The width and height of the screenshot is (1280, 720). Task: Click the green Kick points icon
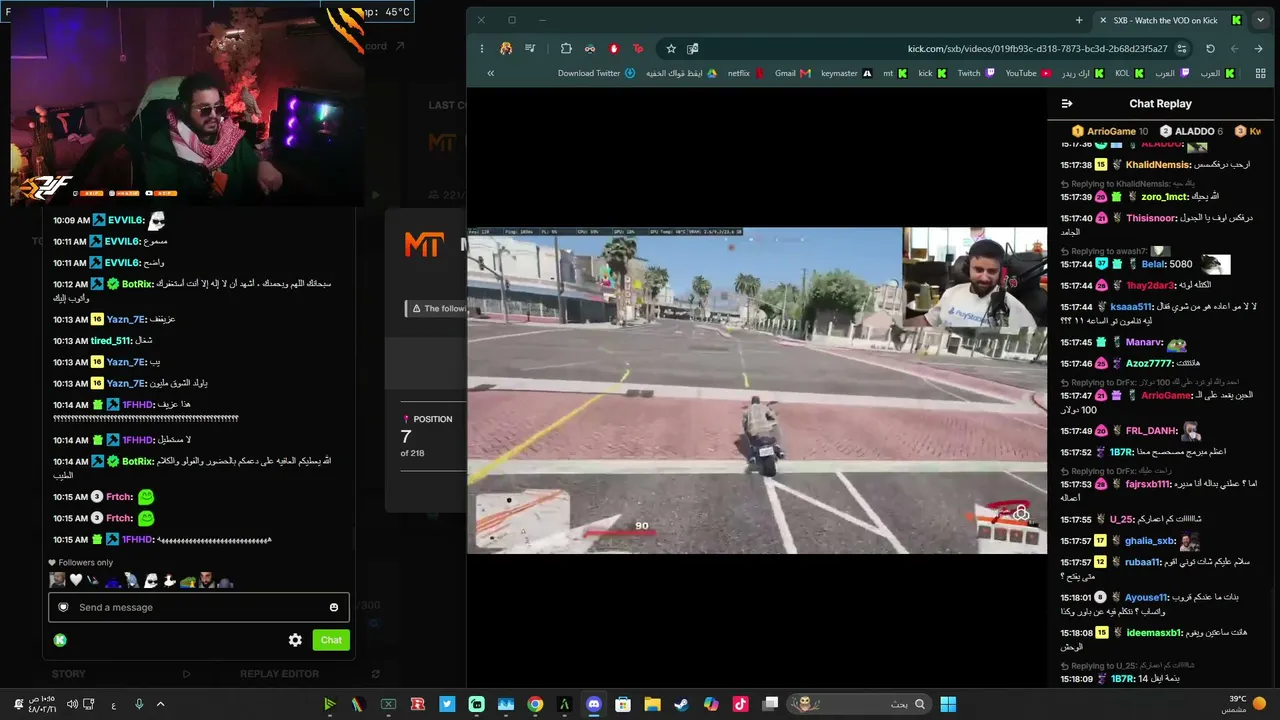(x=60, y=640)
